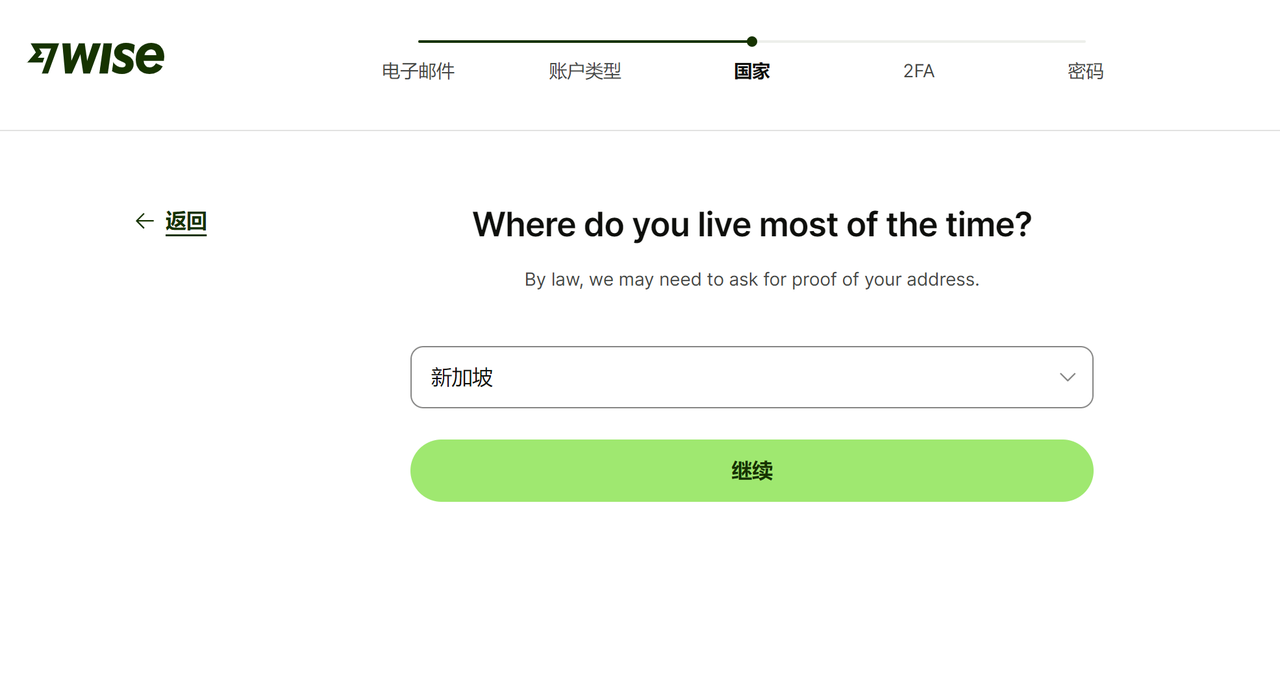This screenshot has width=1280, height=681.
Task: Click the Wise wordmark in header
Action: click(112, 58)
